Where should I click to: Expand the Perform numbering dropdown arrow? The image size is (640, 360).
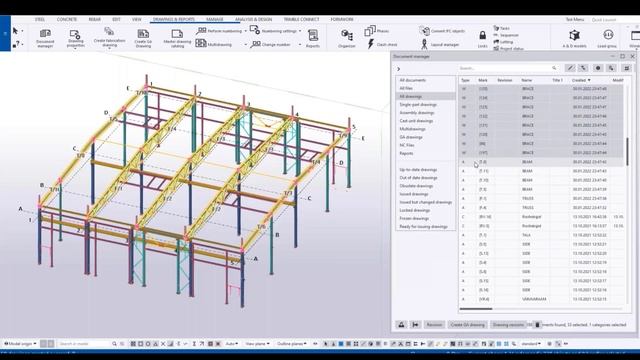click(245, 31)
